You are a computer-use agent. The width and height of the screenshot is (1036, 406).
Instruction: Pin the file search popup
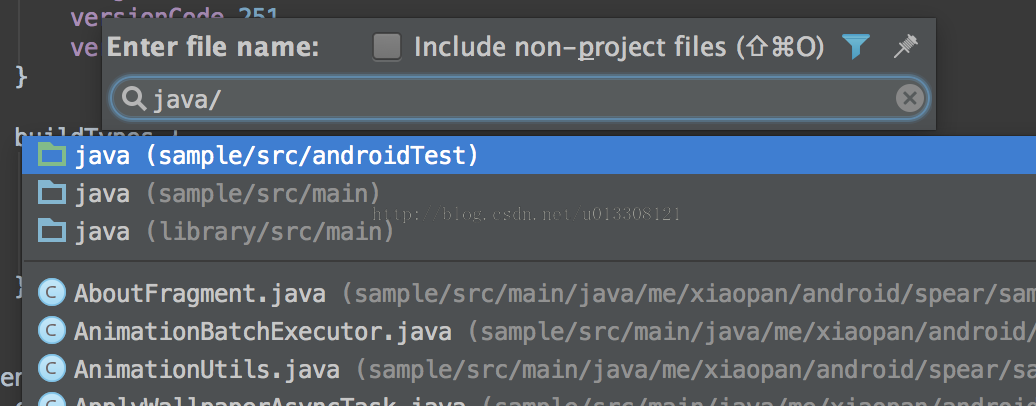click(x=905, y=46)
